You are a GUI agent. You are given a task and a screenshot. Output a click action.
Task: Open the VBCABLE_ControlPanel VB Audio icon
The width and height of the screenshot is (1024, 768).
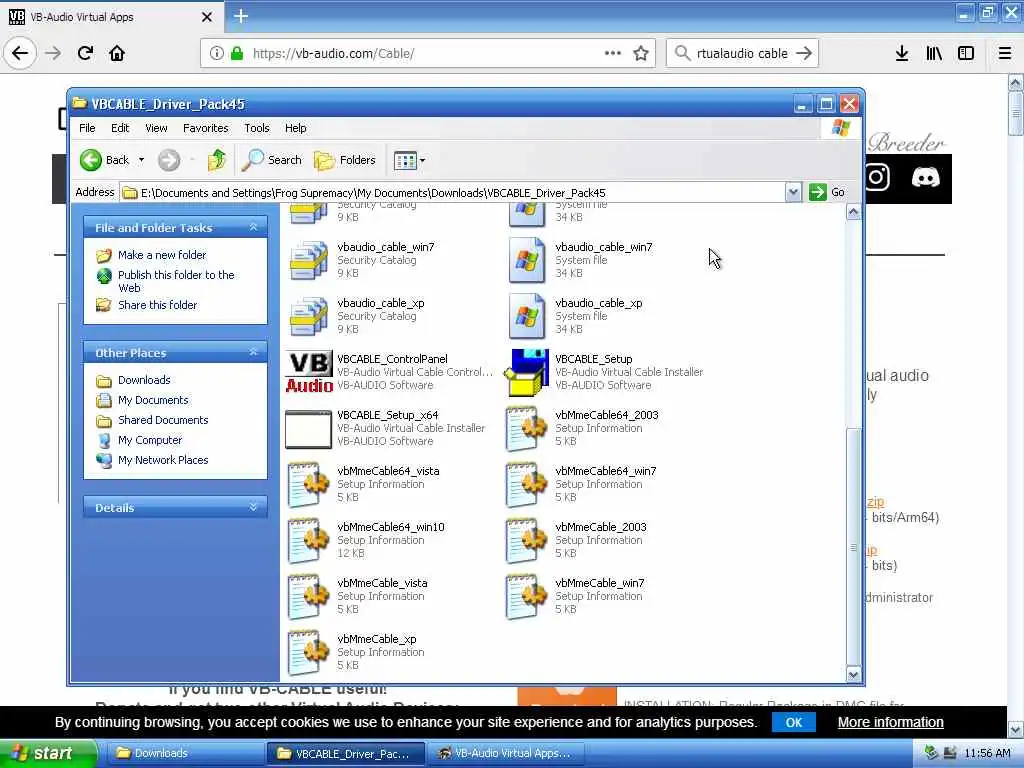309,372
